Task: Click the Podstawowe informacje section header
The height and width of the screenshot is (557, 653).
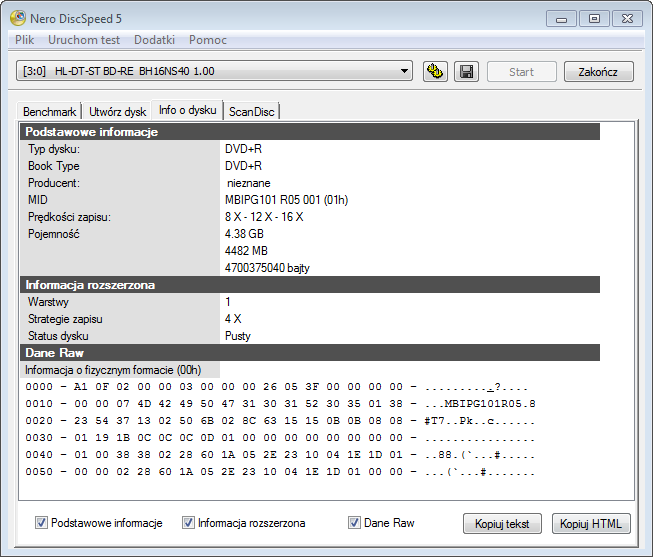Action: 310,132
